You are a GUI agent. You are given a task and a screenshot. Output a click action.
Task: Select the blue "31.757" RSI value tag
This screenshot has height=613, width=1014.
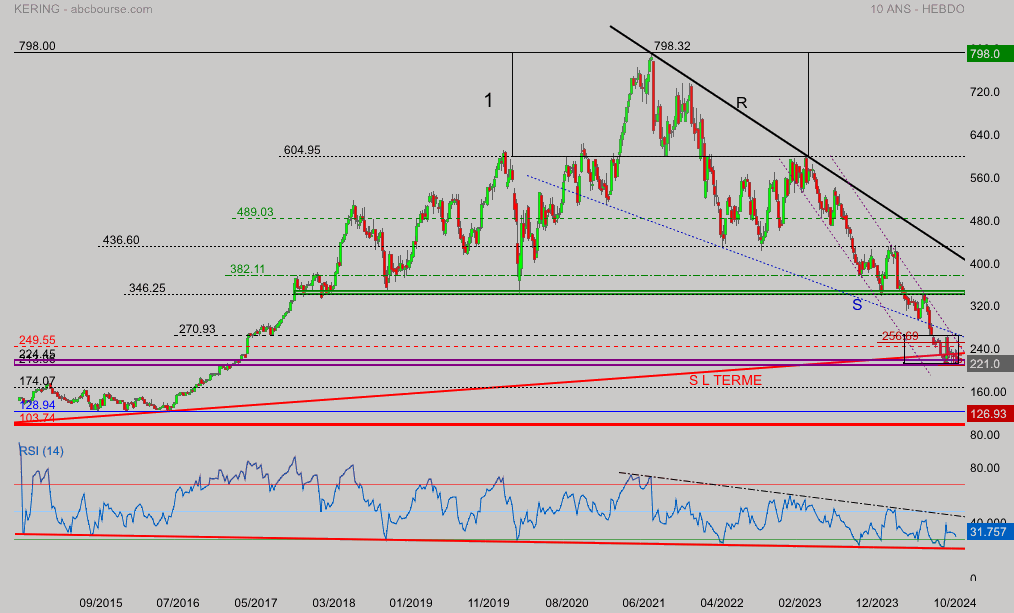(x=988, y=532)
